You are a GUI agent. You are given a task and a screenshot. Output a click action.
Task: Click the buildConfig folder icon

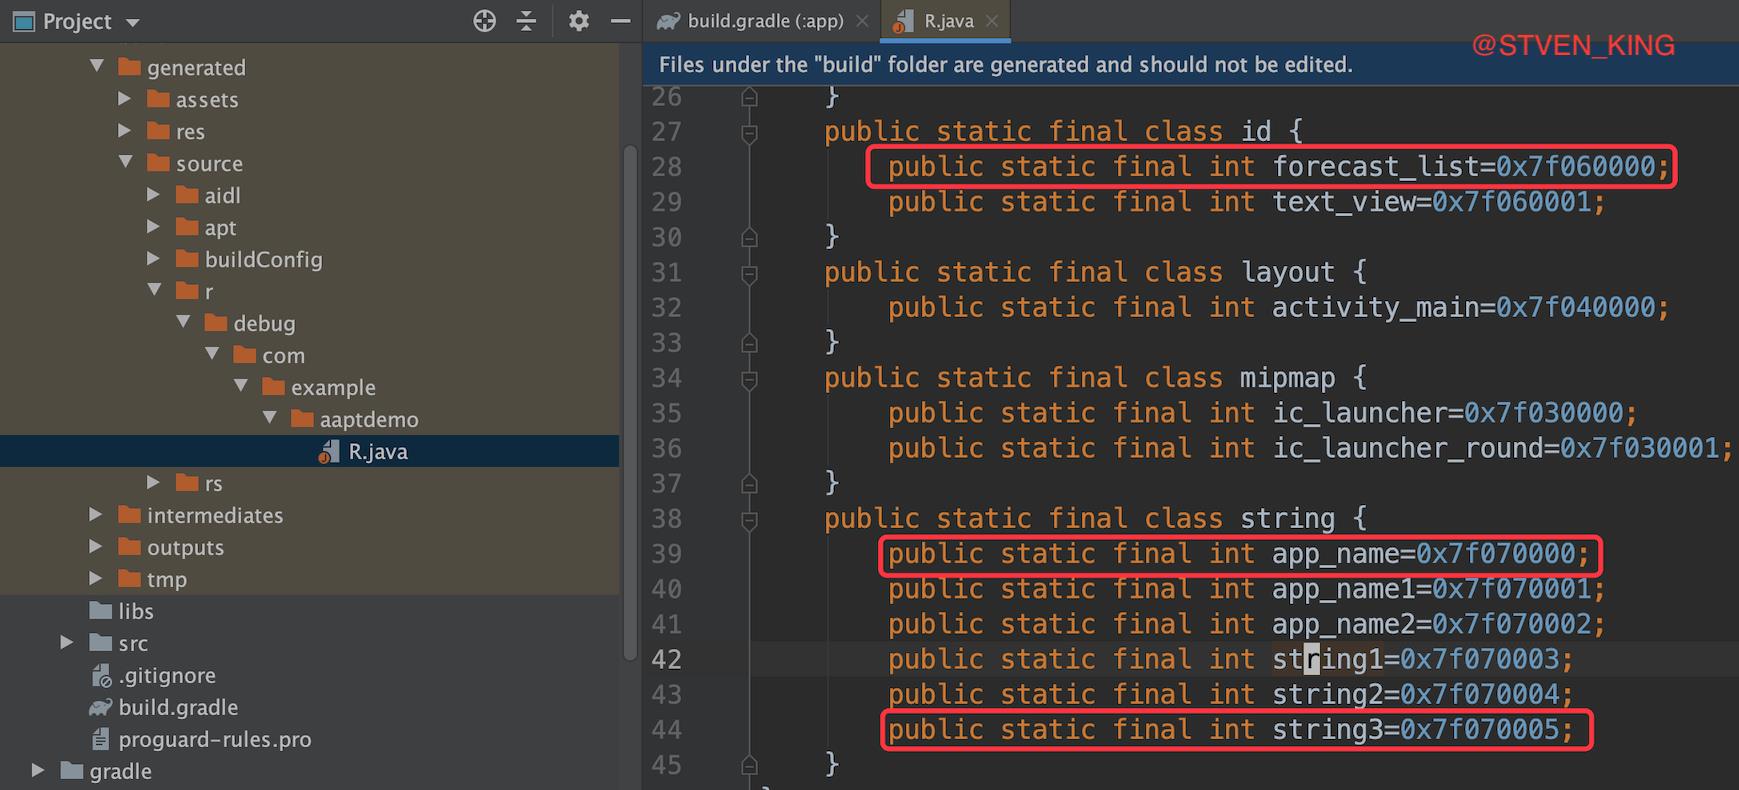(x=187, y=259)
